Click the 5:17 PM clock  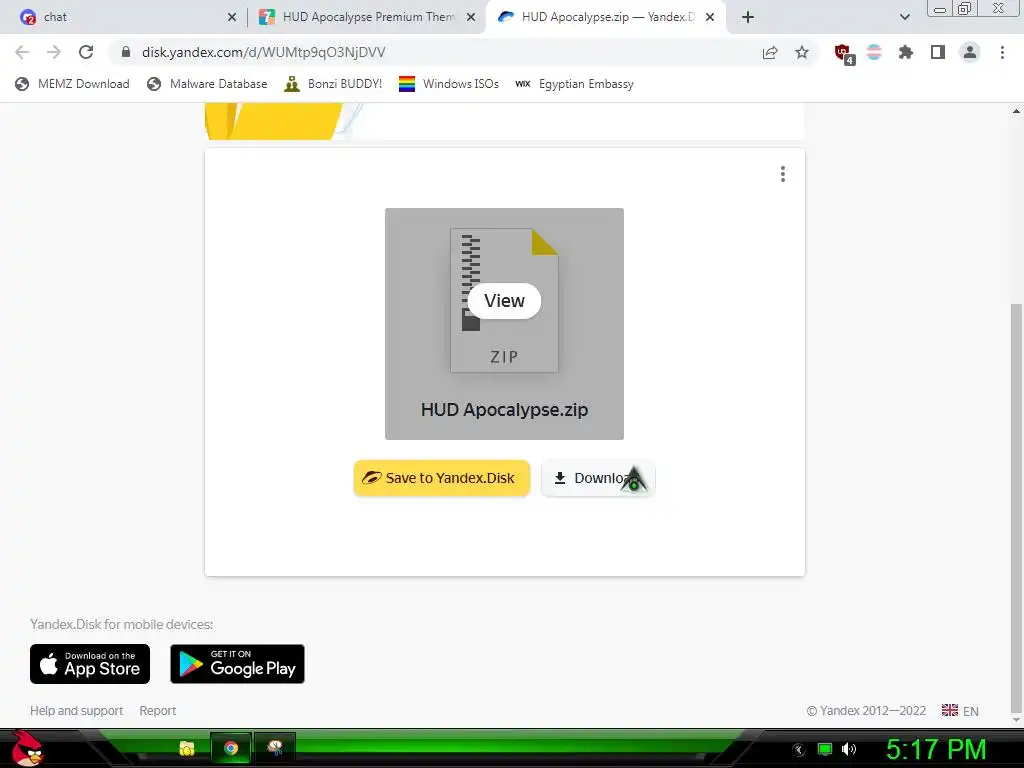pos(935,750)
